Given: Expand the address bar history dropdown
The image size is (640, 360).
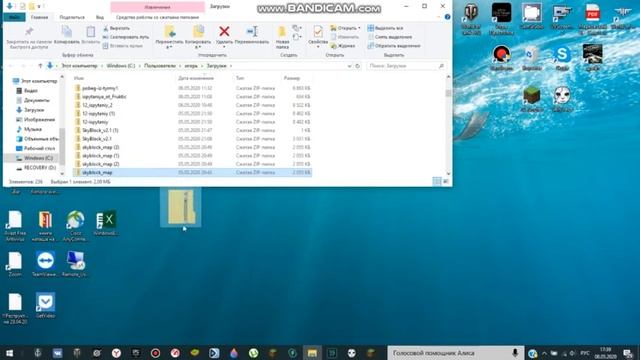Looking at the screenshot, I should pyautogui.click(x=349, y=66).
